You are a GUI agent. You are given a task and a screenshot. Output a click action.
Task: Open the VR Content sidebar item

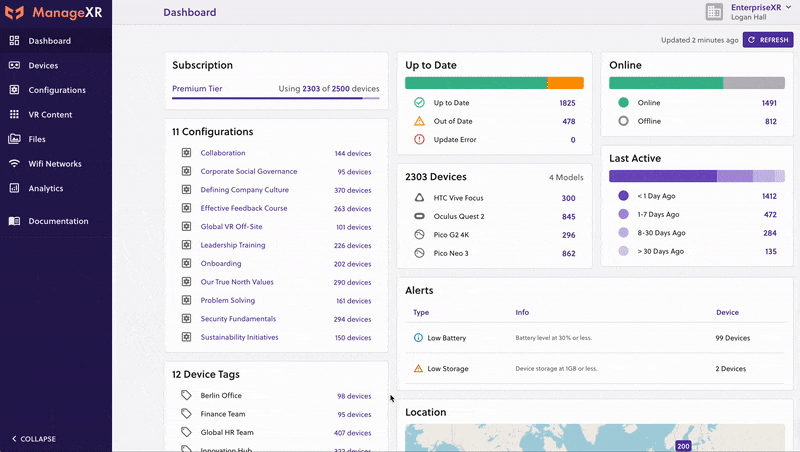[x=56, y=114]
